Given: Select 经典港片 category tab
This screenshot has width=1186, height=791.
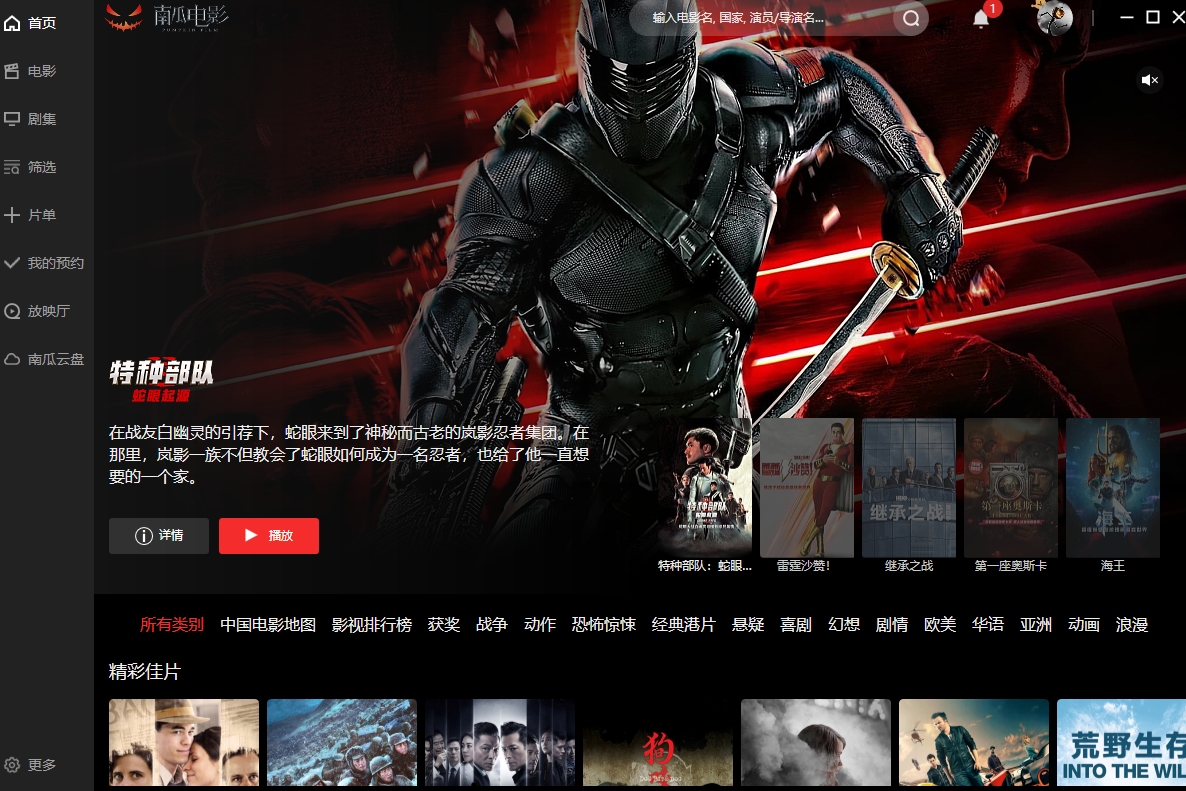Looking at the screenshot, I should [683, 625].
